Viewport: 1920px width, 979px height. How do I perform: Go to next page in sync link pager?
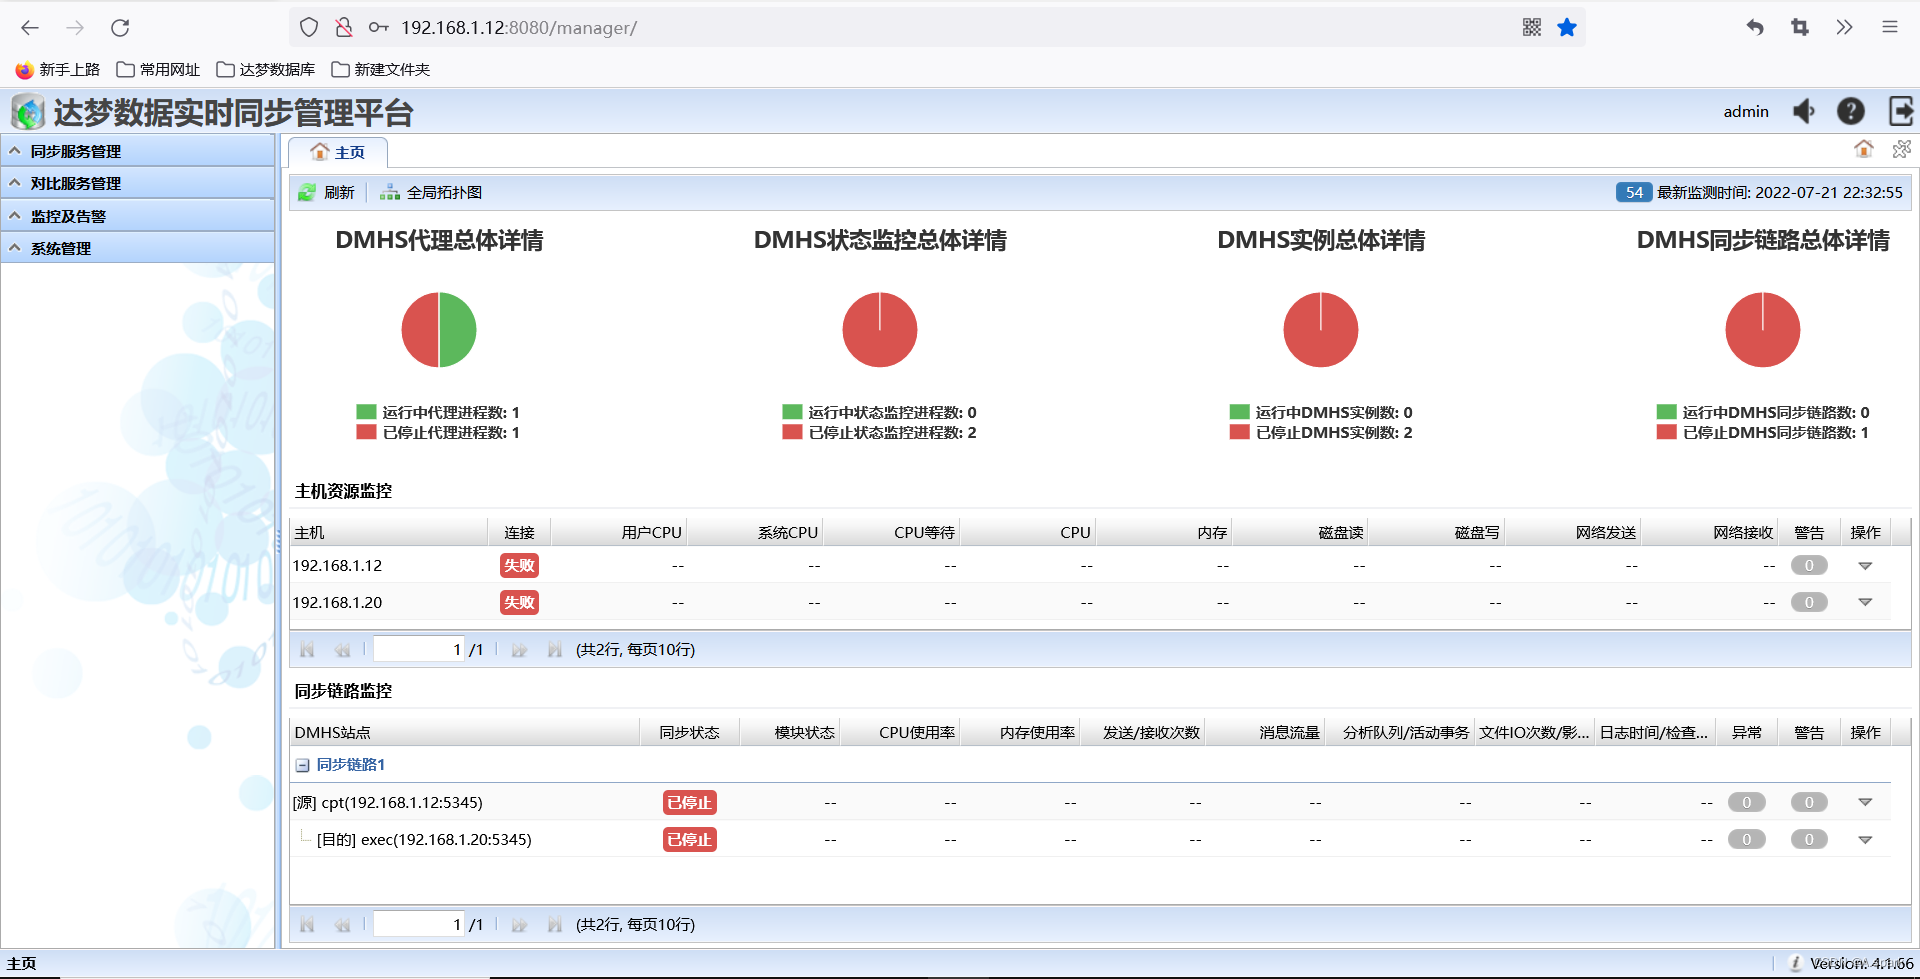519,925
